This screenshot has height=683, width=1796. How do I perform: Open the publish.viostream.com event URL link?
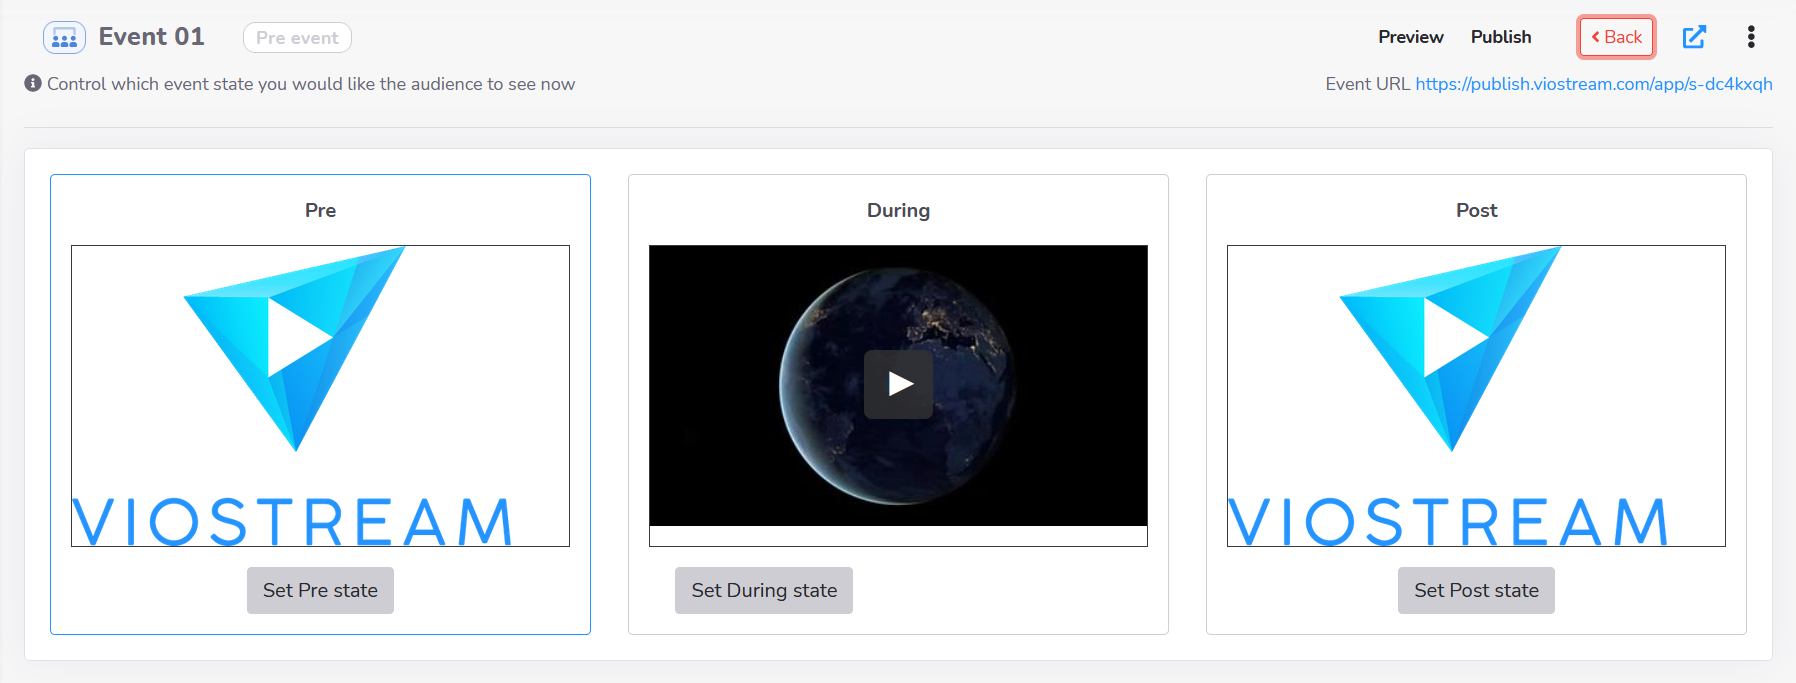pyautogui.click(x=1594, y=84)
